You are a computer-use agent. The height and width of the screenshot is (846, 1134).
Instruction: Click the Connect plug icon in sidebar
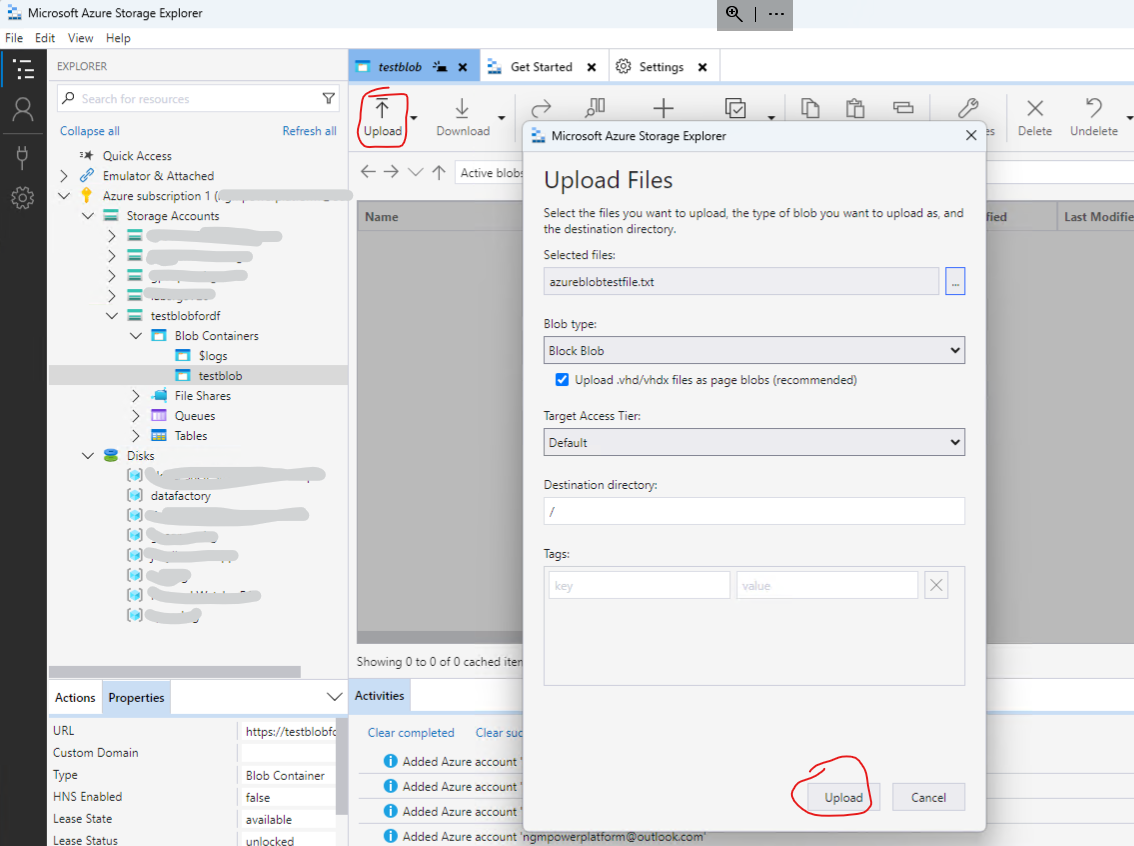[22, 157]
